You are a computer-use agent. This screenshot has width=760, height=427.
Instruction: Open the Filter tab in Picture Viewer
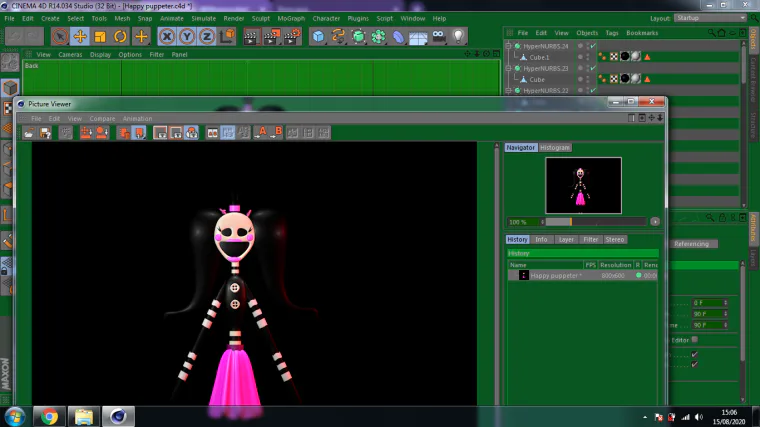(x=590, y=239)
